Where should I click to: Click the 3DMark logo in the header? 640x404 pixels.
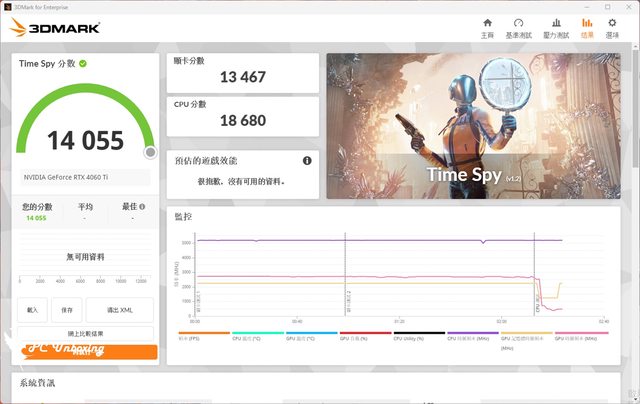pyautogui.click(x=55, y=28)
